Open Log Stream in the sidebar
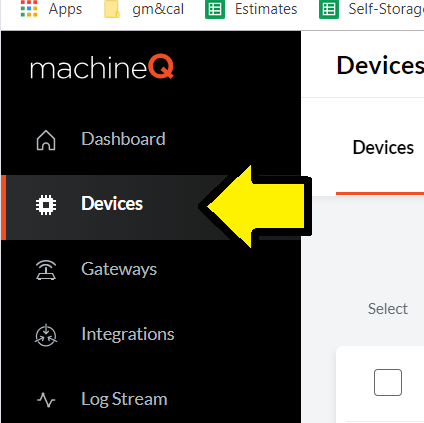The height and width of the screenshot is (423, 424). tap(124, 399)
